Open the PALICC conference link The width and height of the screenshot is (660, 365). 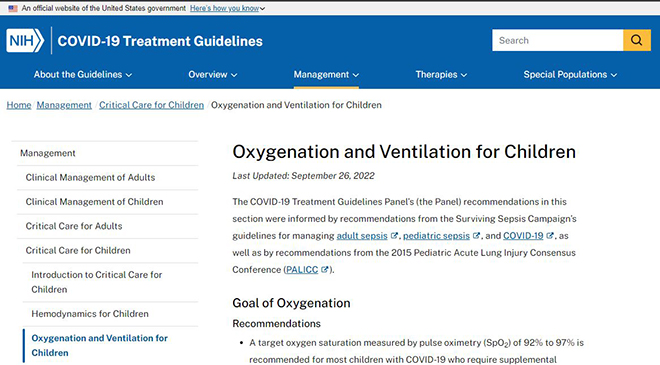(302, 269)
